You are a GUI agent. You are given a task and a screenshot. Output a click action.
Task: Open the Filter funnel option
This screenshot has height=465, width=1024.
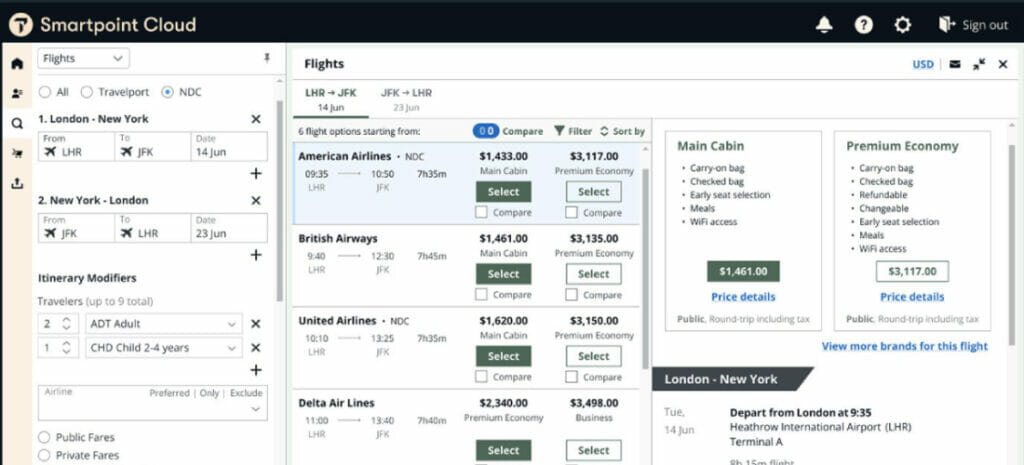pos(573,131)
